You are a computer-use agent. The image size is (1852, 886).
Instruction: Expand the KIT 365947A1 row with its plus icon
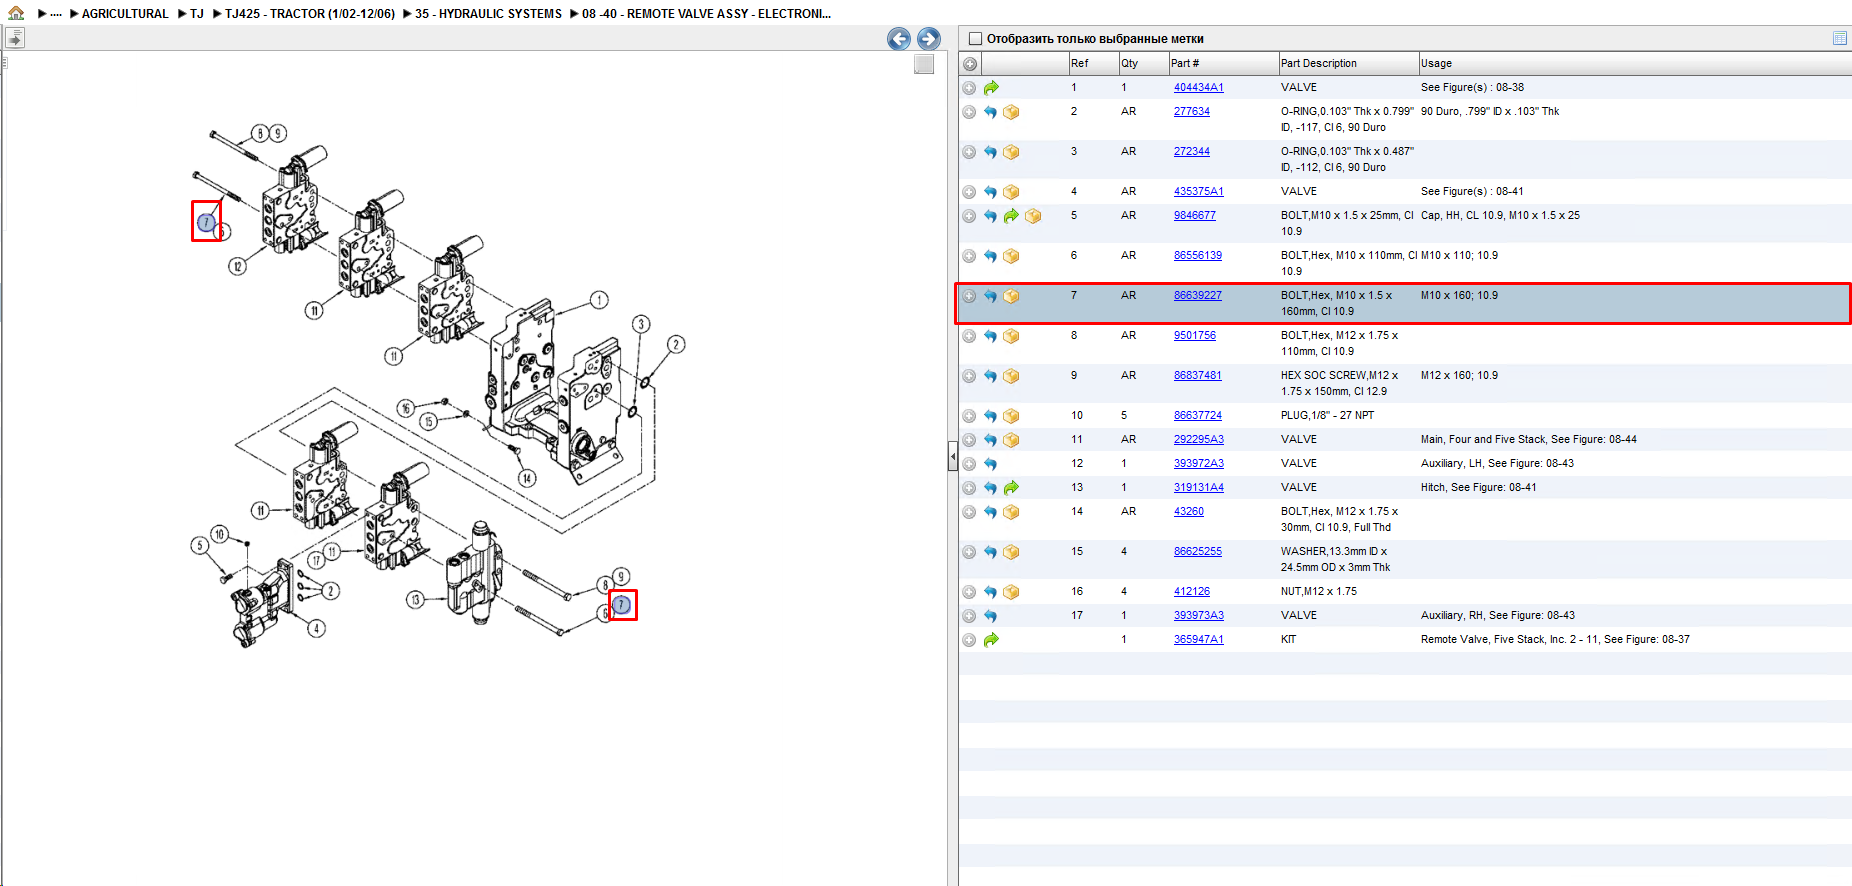coord(969,640)
